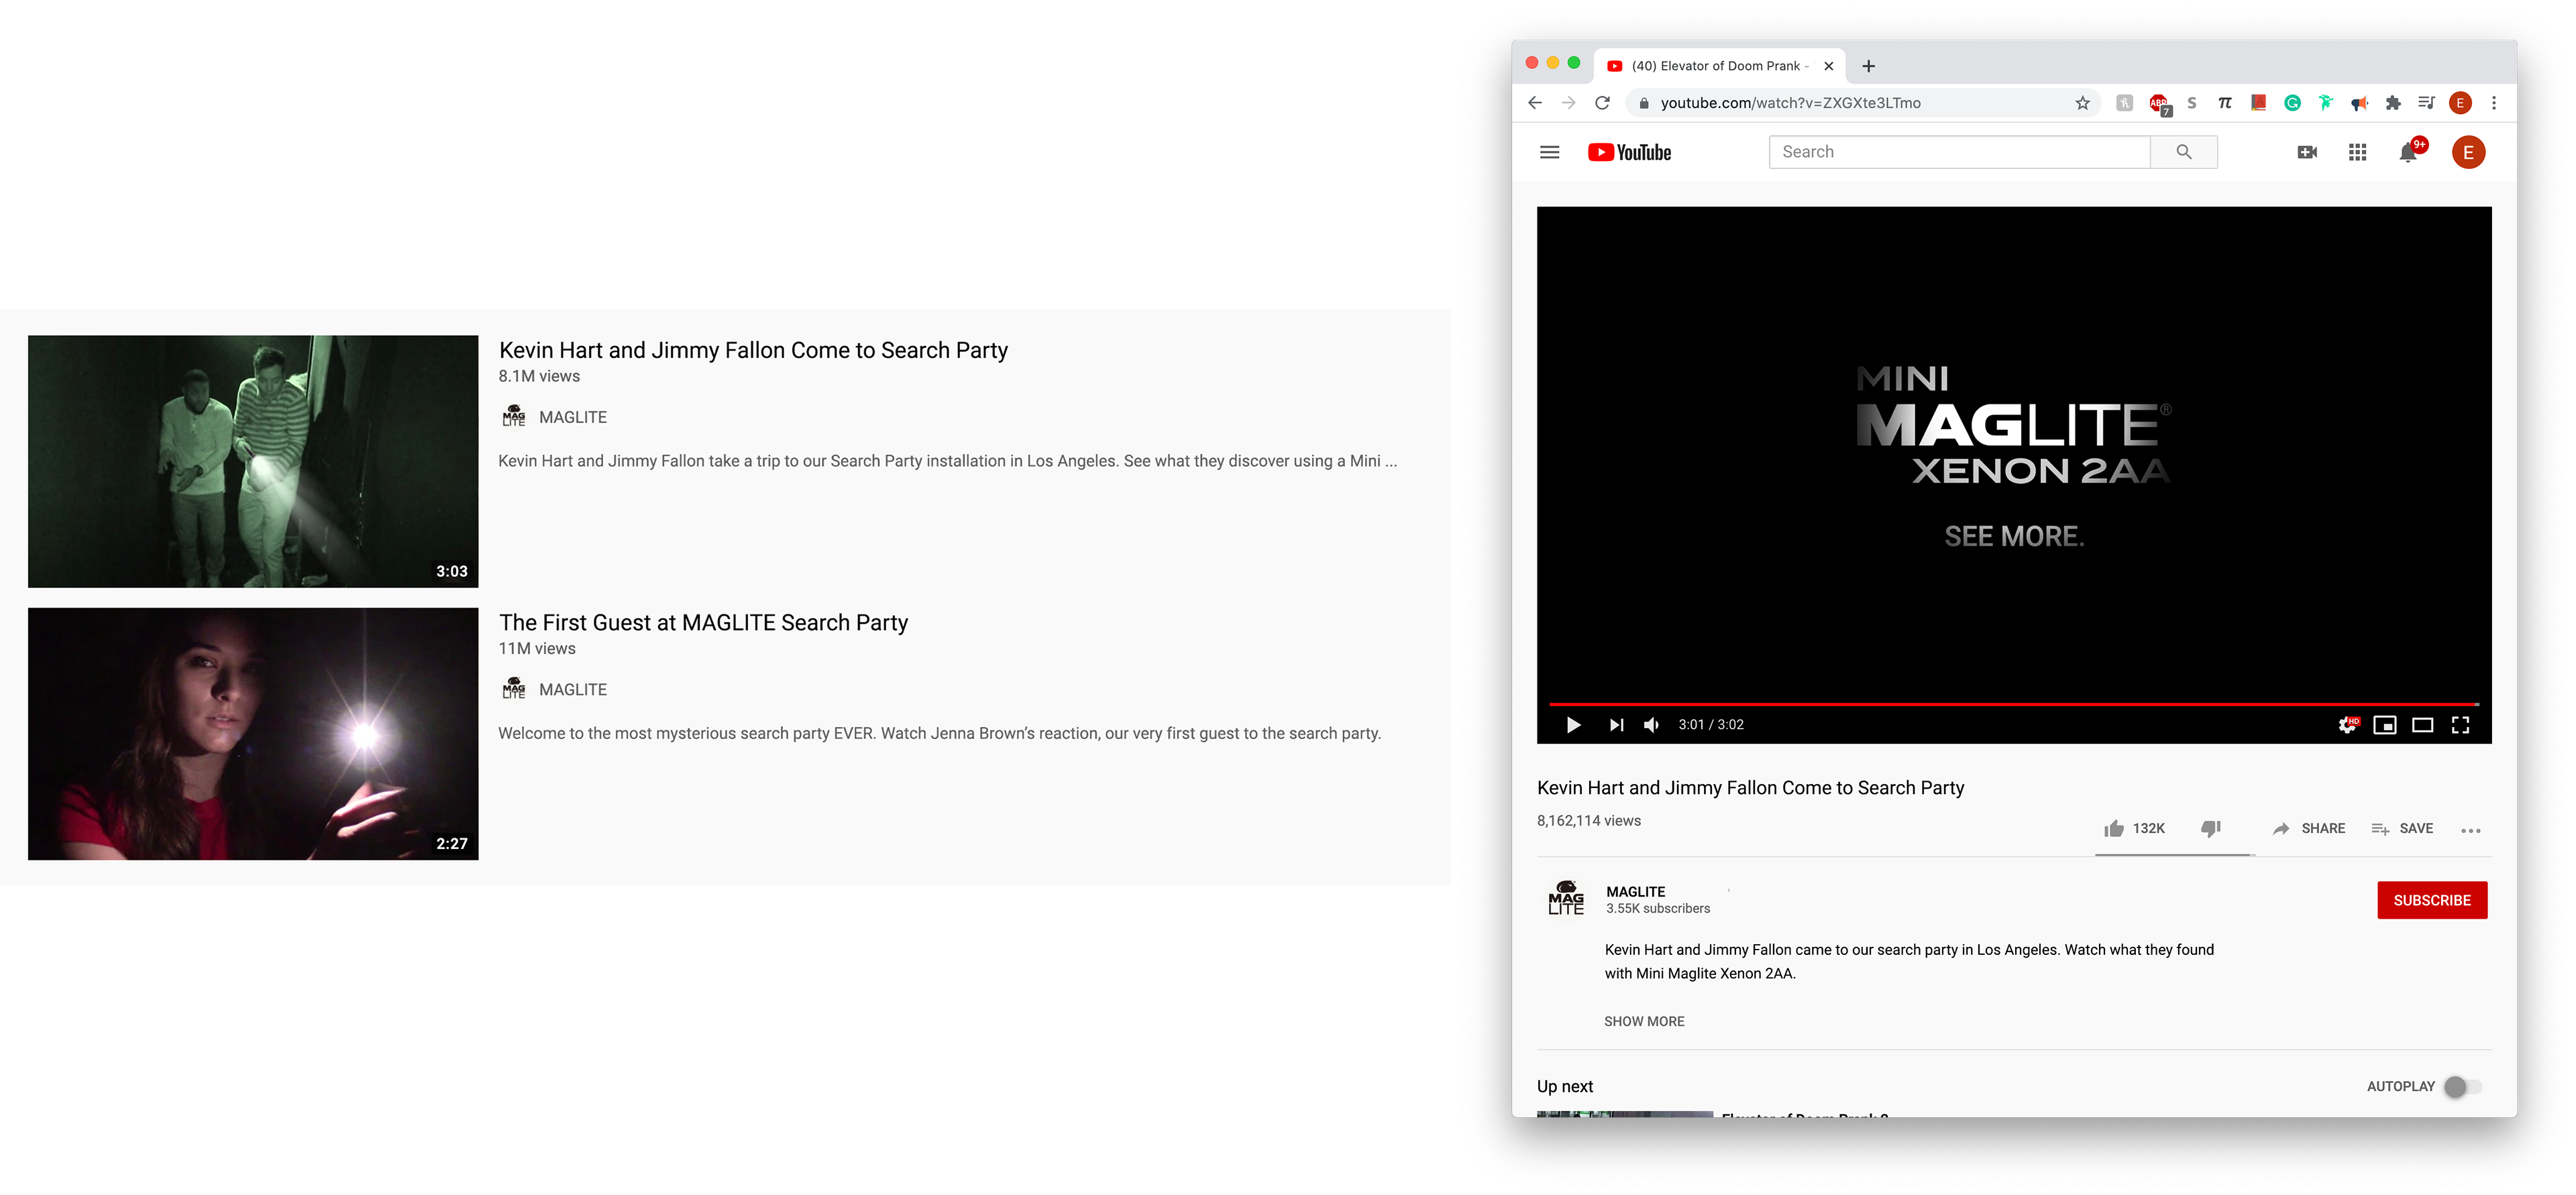Open the Extensions puzzle piece menu
The height and width of the screenshot is (1195, 2576).
[2393, 103]
